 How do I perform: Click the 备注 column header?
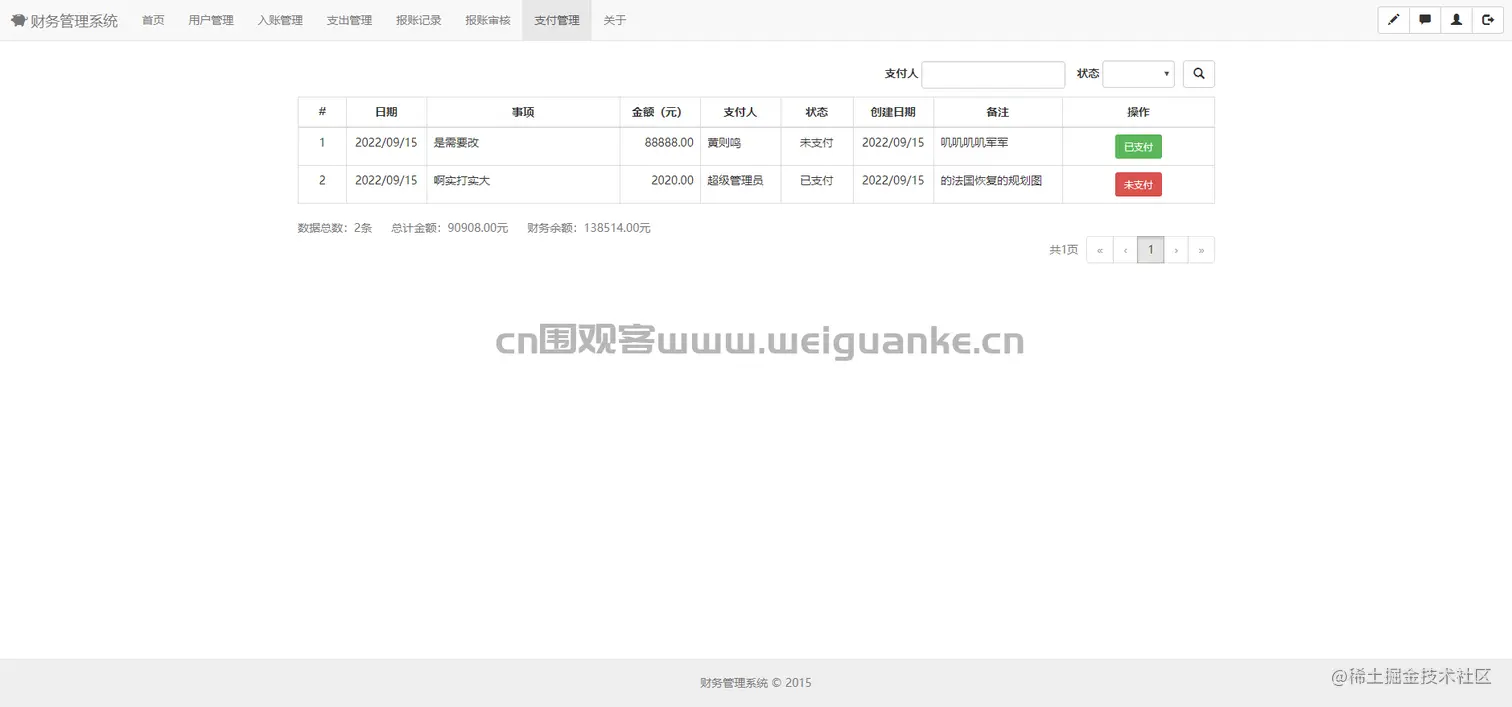point(997,112)
